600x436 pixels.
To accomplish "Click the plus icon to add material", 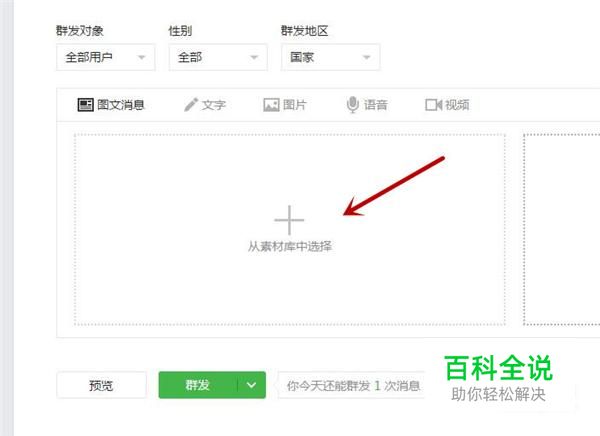I will (289, 220).
